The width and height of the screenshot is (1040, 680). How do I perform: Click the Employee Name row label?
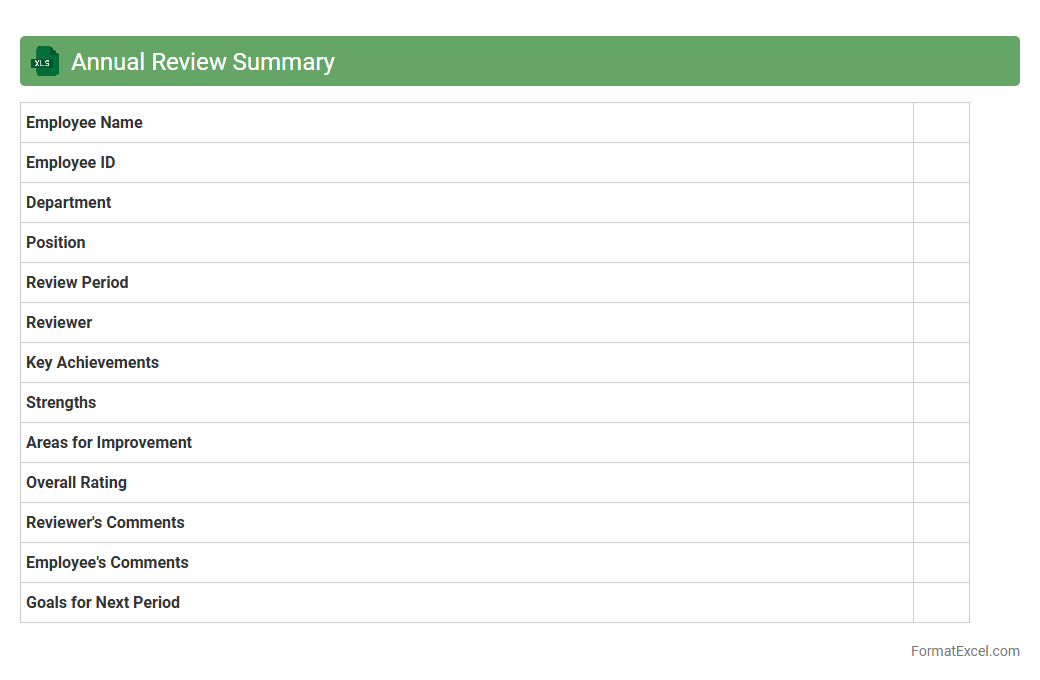pos(84,123)
